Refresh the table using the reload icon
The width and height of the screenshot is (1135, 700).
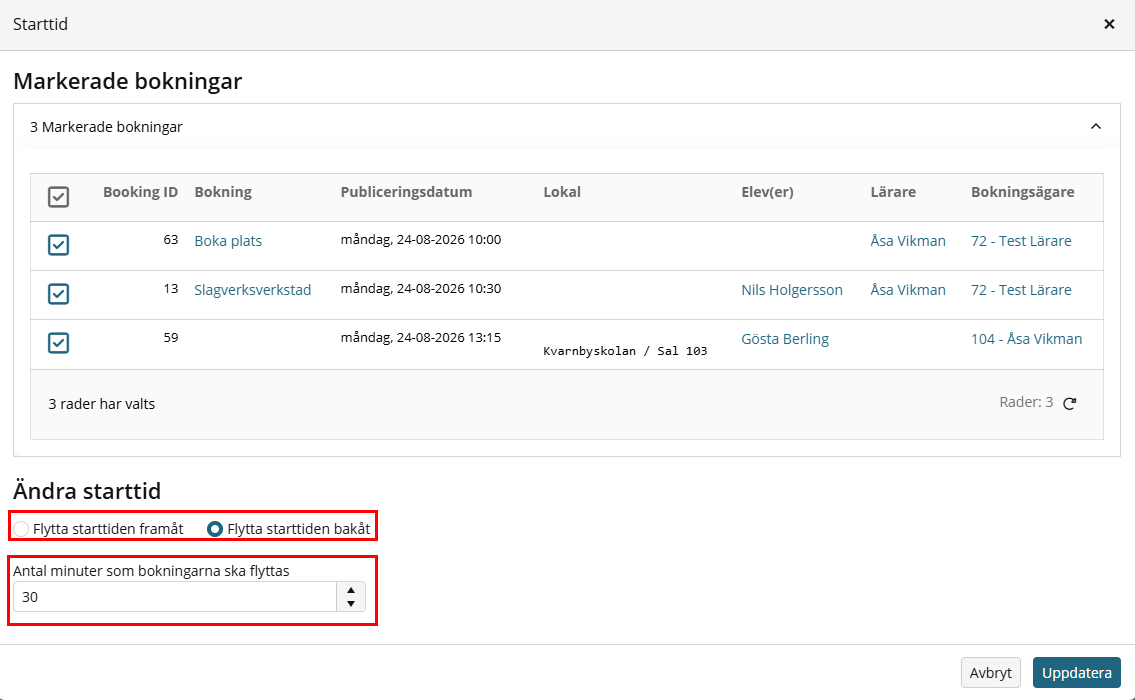click(1070, 403)
